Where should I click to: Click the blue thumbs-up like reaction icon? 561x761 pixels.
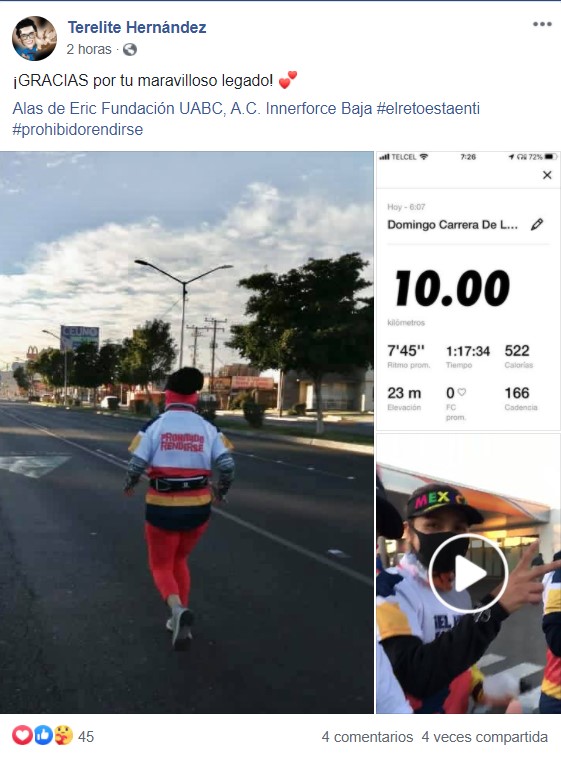coord(43,735)
